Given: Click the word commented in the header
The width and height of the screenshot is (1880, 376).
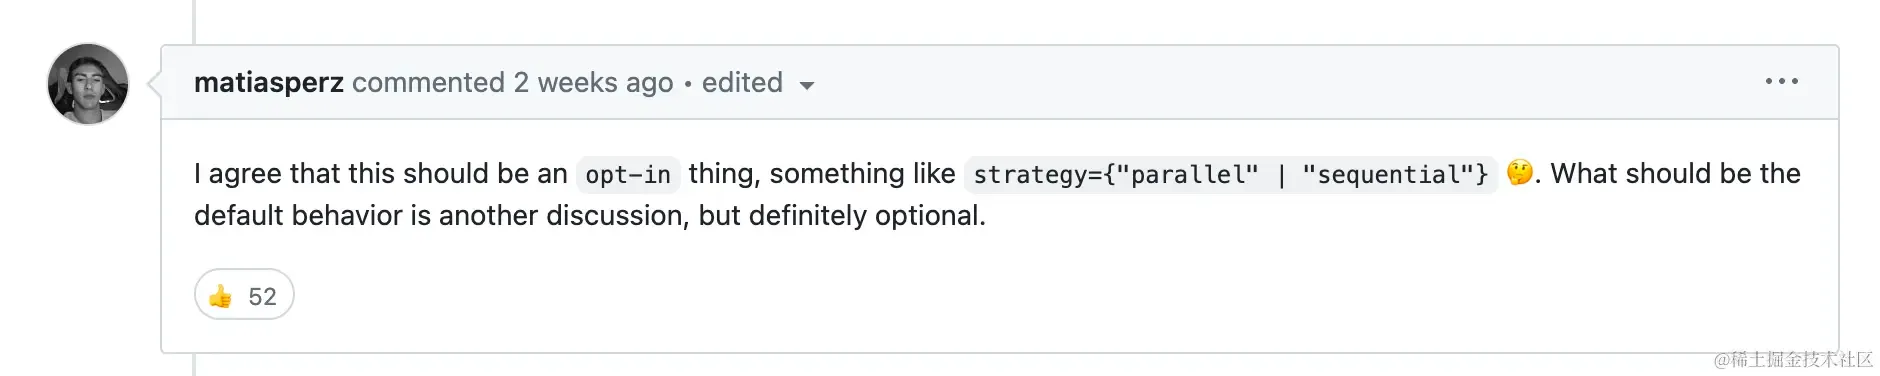Looking at the screenshot, I should [x=428, y=82].
